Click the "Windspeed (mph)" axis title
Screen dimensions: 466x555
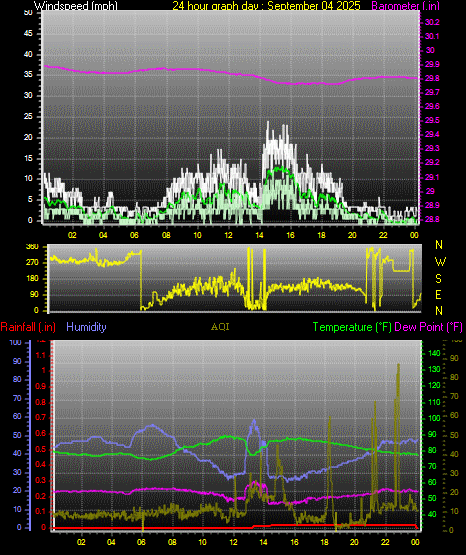point(76,6)
